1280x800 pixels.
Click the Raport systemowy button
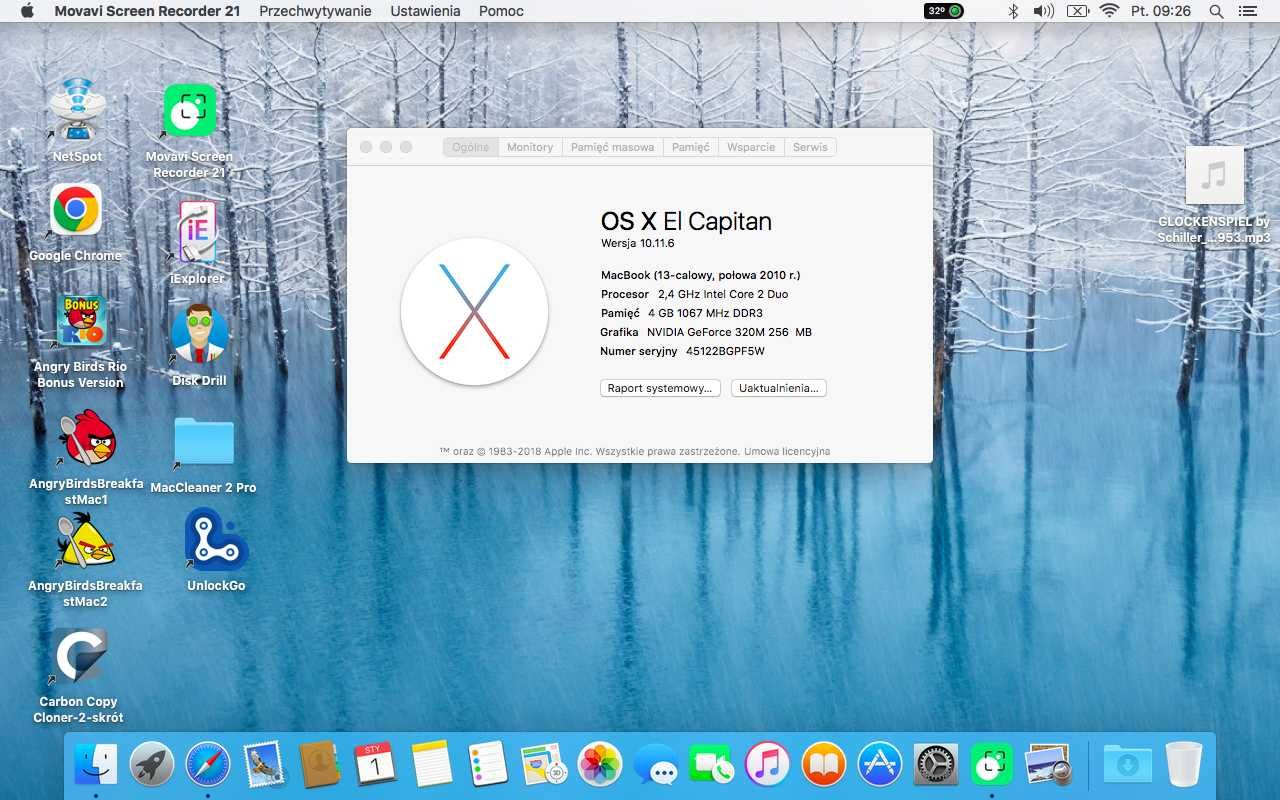[660, 388]
